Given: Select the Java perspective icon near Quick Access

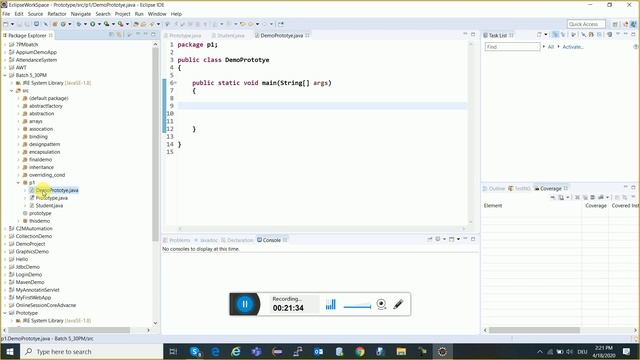Looking at the screenshot, I should [x=634, y=24].
